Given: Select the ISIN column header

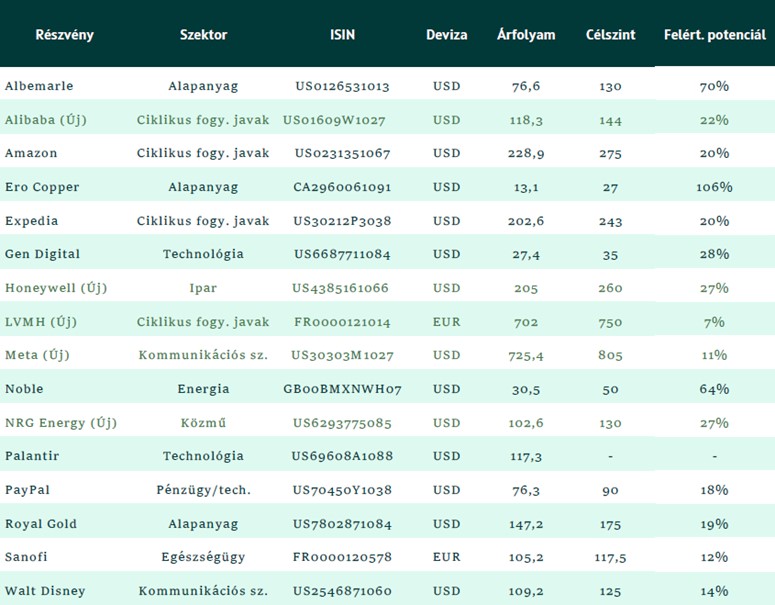Looking at the screenshot, I should [x=342, y=35].
